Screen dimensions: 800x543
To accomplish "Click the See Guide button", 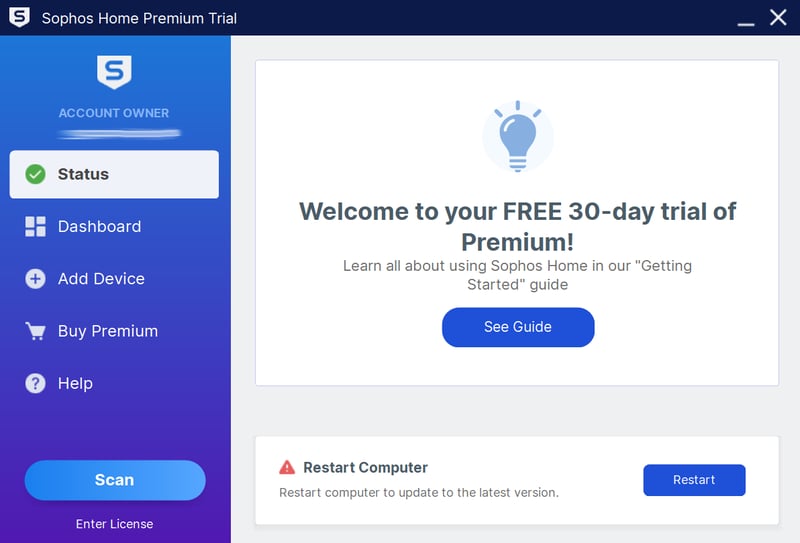I will [x=518, y=327].
